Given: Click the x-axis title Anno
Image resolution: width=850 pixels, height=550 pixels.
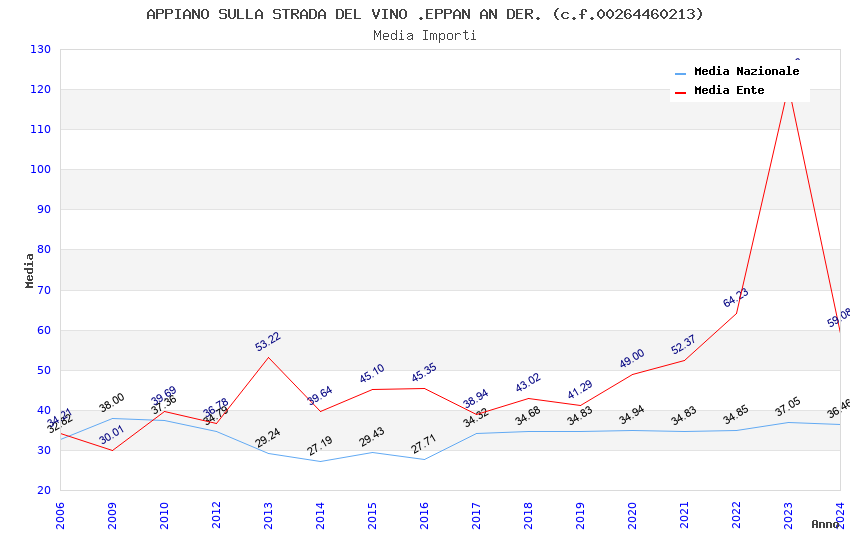Looking at the screenshot, I should pos(825,524).
